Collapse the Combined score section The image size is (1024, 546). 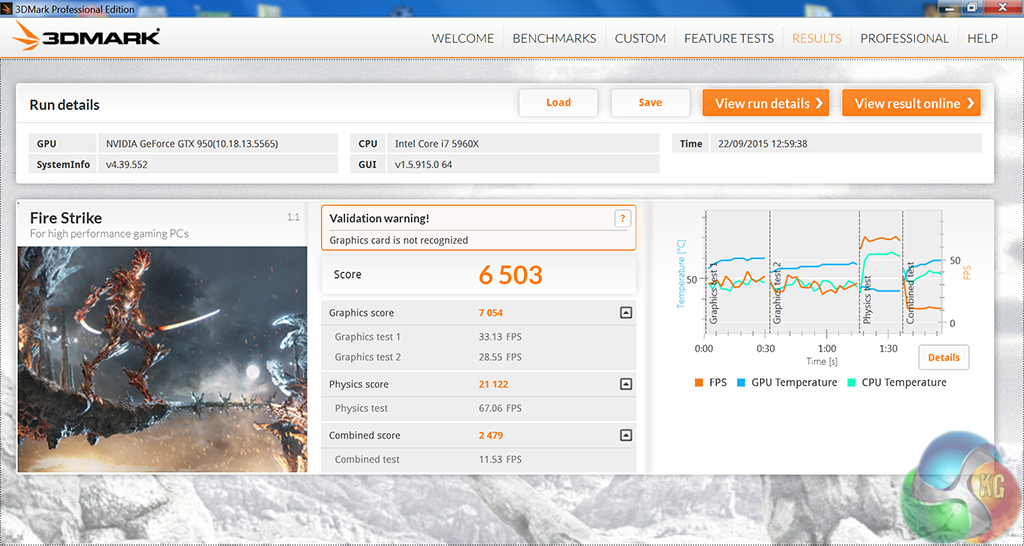(x=626, y=435)
